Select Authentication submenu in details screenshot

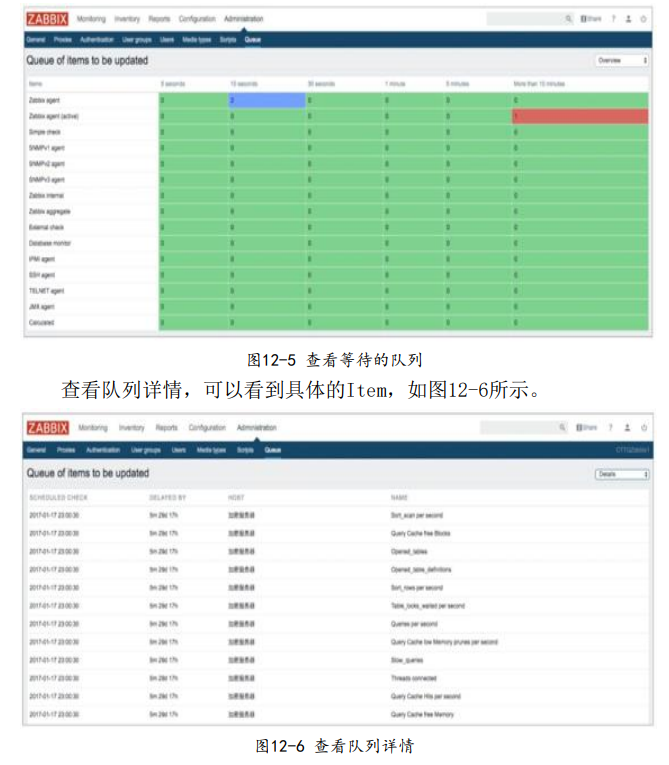pos(103,450)
